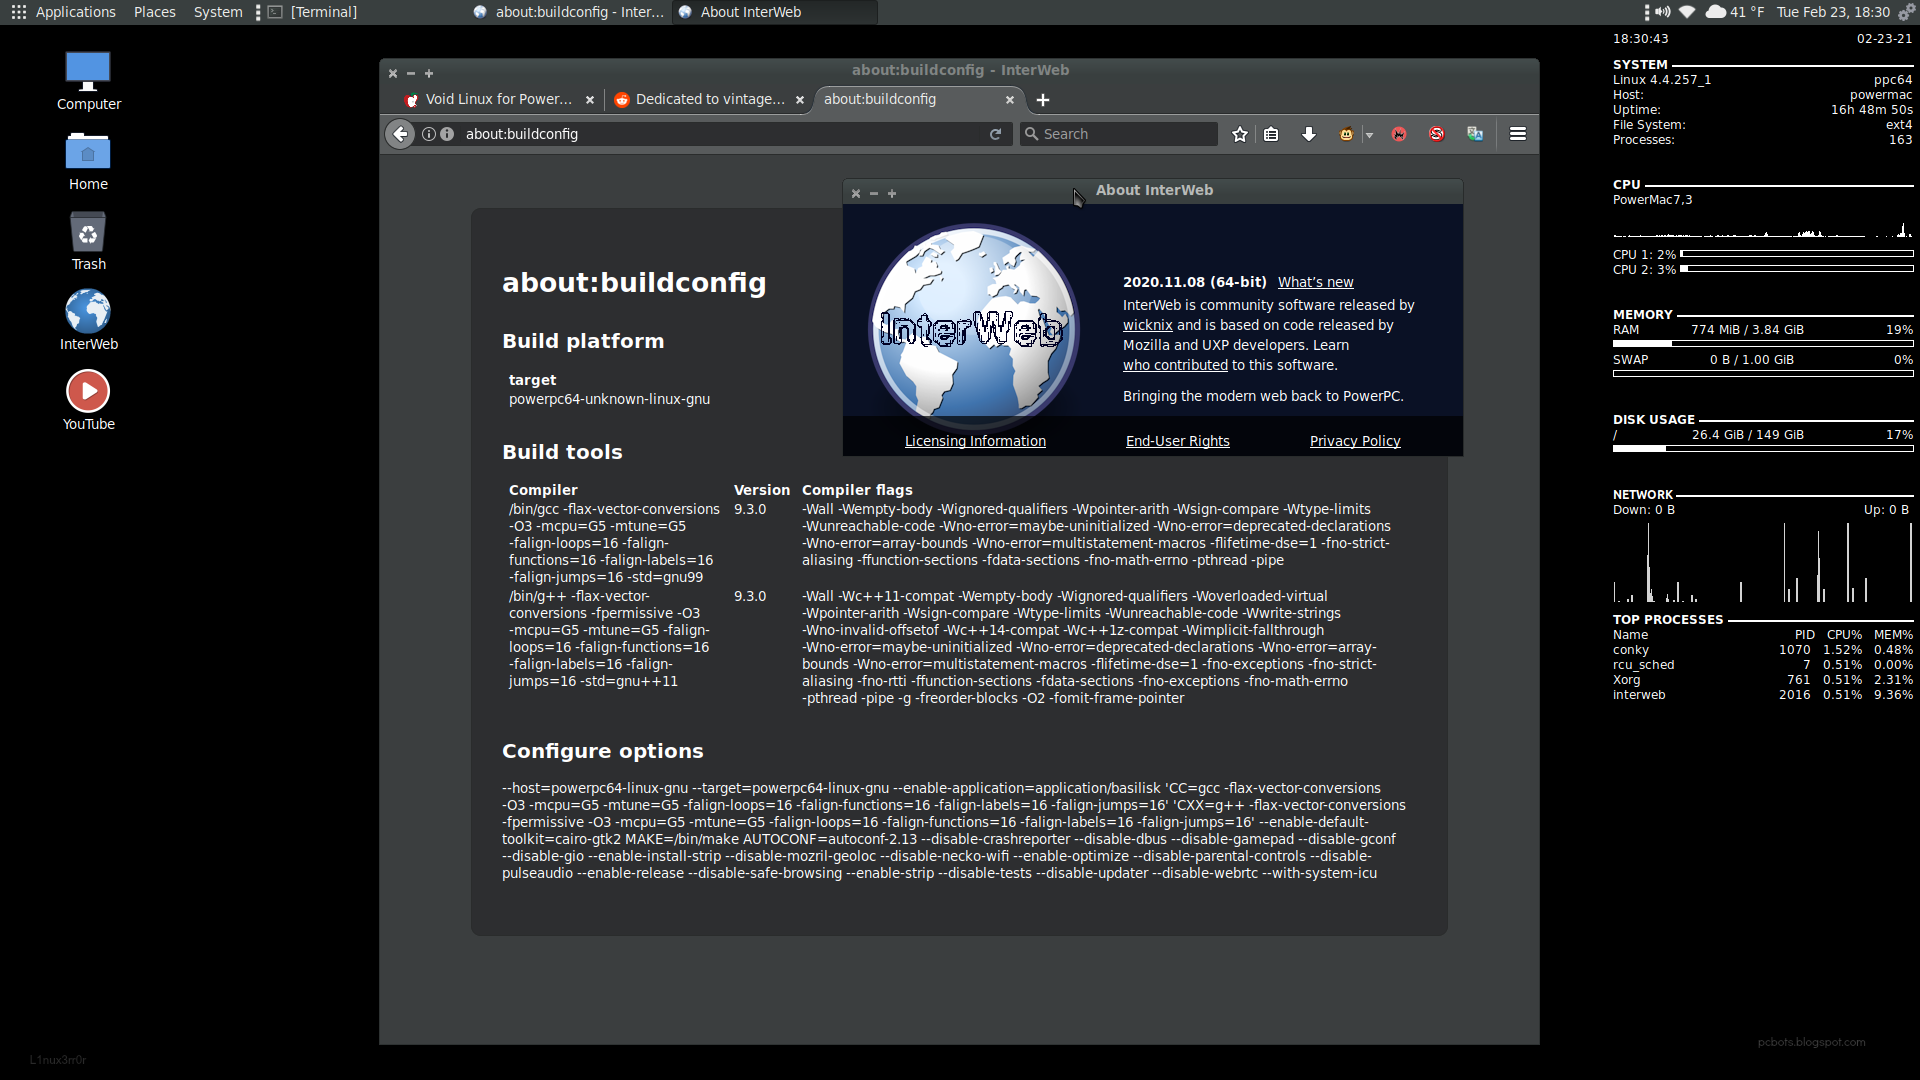Expand the monkey extension dropdown arrow
The image size is (1920, 1080).
click(x=1369, y=135)
